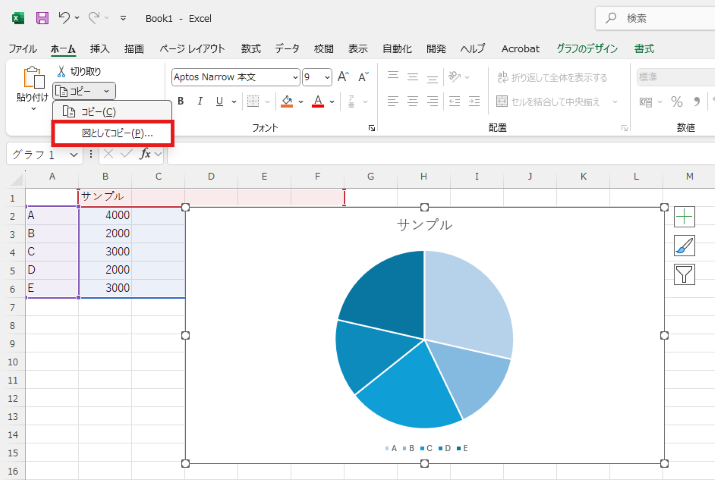Expand the underline style dropdown arrow
Screen dimensions: 715x480
pos(234,102)
